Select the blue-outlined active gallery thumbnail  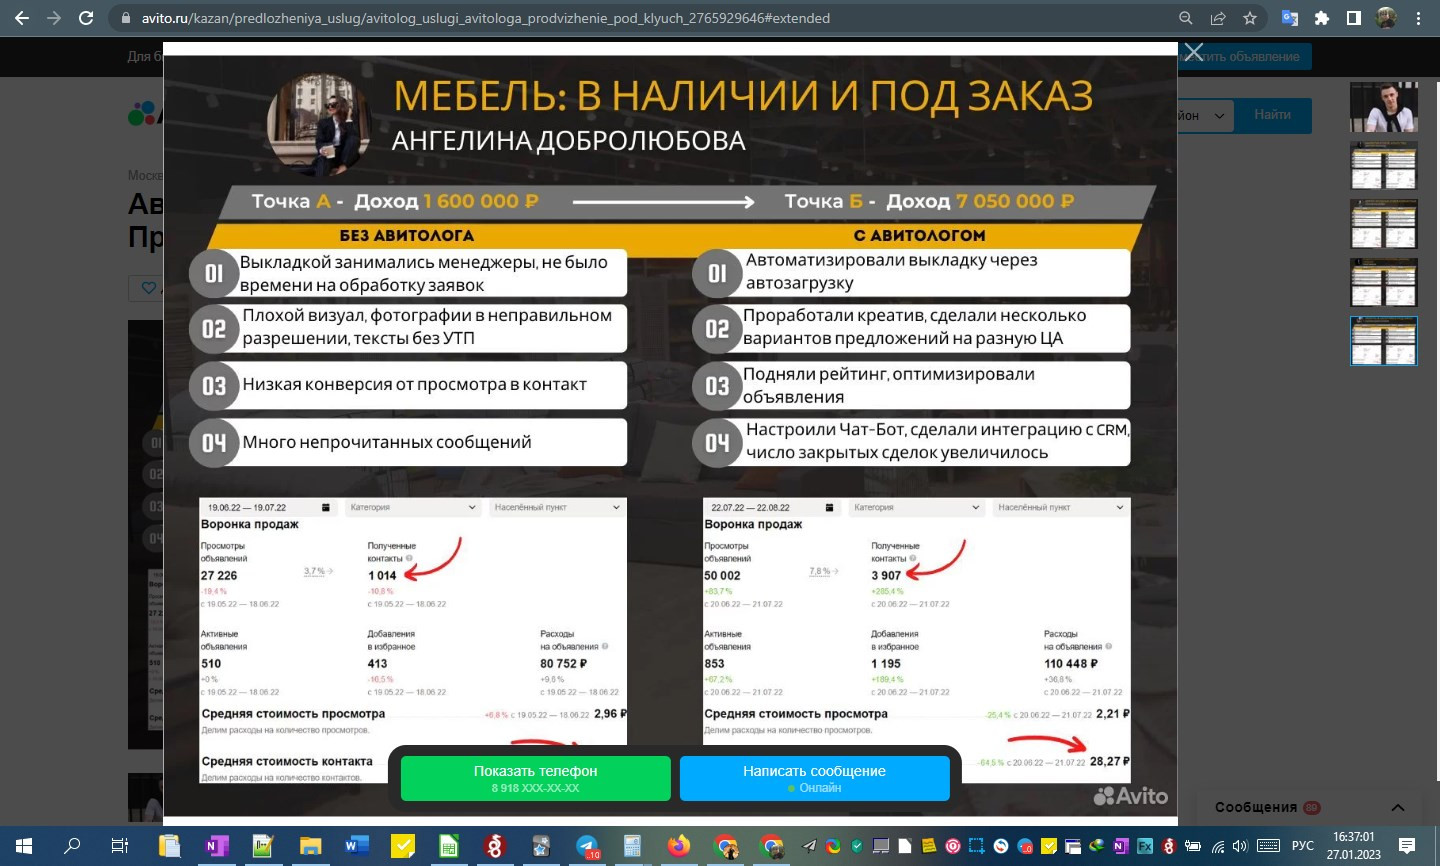(x=1384, y=341)
